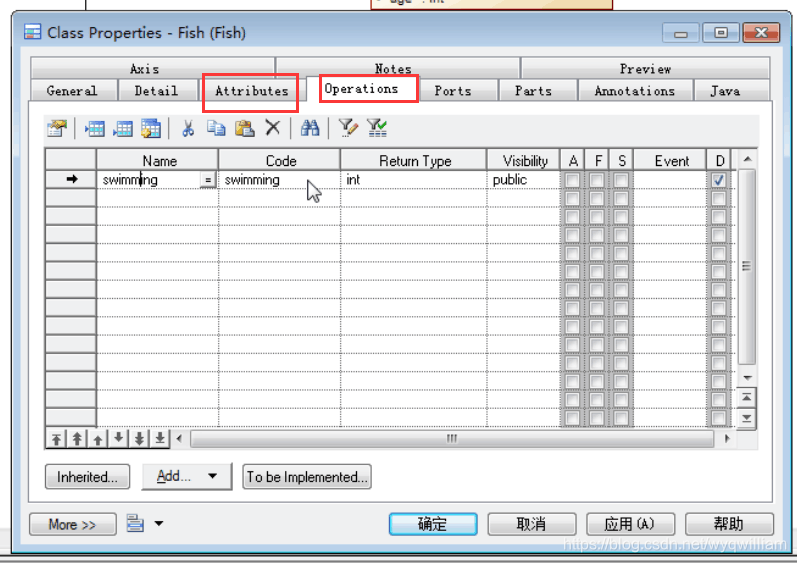This screenshot has height=563, width=797.
Task: Select the Code cell containing swimming
Action: [x=279, y=180]
